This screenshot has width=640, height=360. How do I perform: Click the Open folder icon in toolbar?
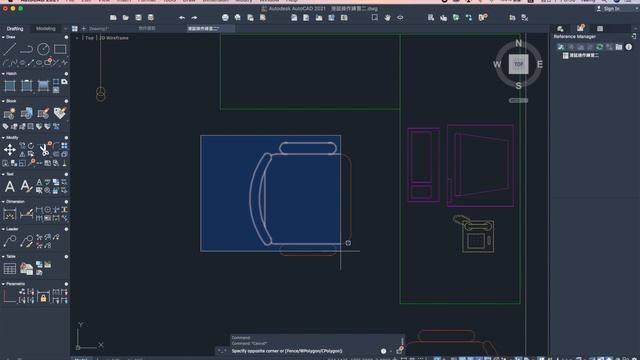point(126,18)
